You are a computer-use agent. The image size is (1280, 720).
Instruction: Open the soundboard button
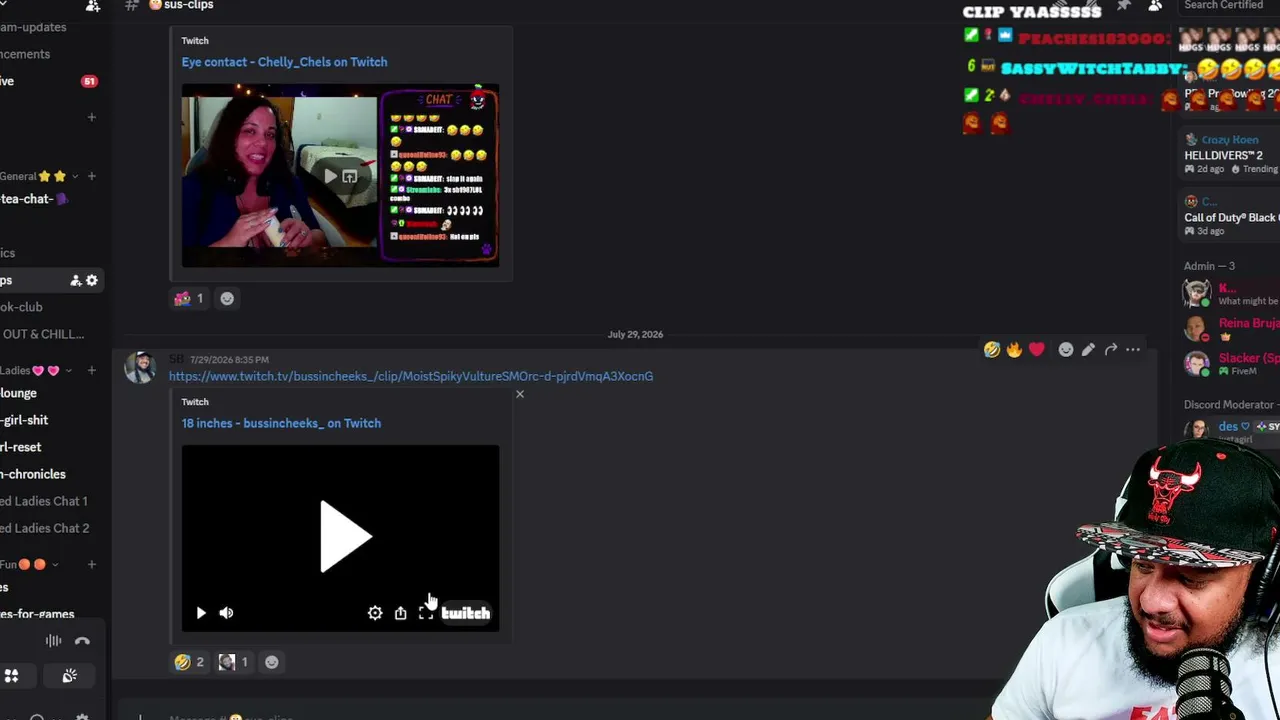click(x=69, y=676)
